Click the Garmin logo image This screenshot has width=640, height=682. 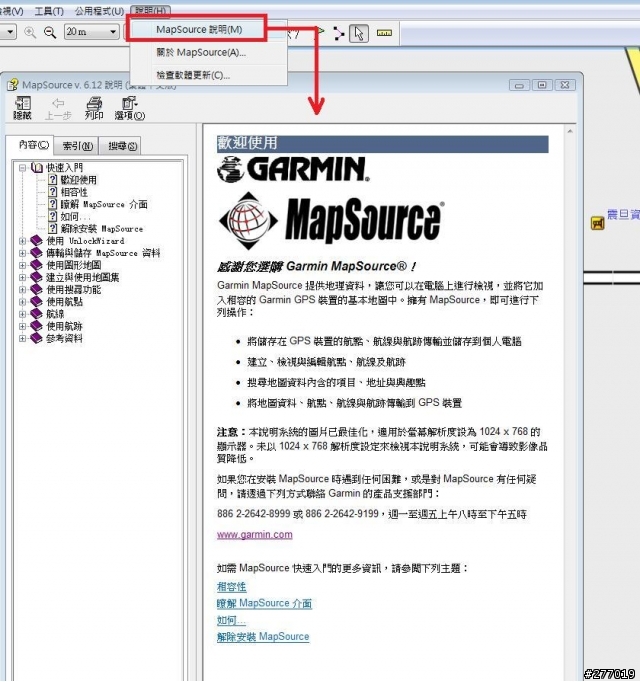pos(293,169)
